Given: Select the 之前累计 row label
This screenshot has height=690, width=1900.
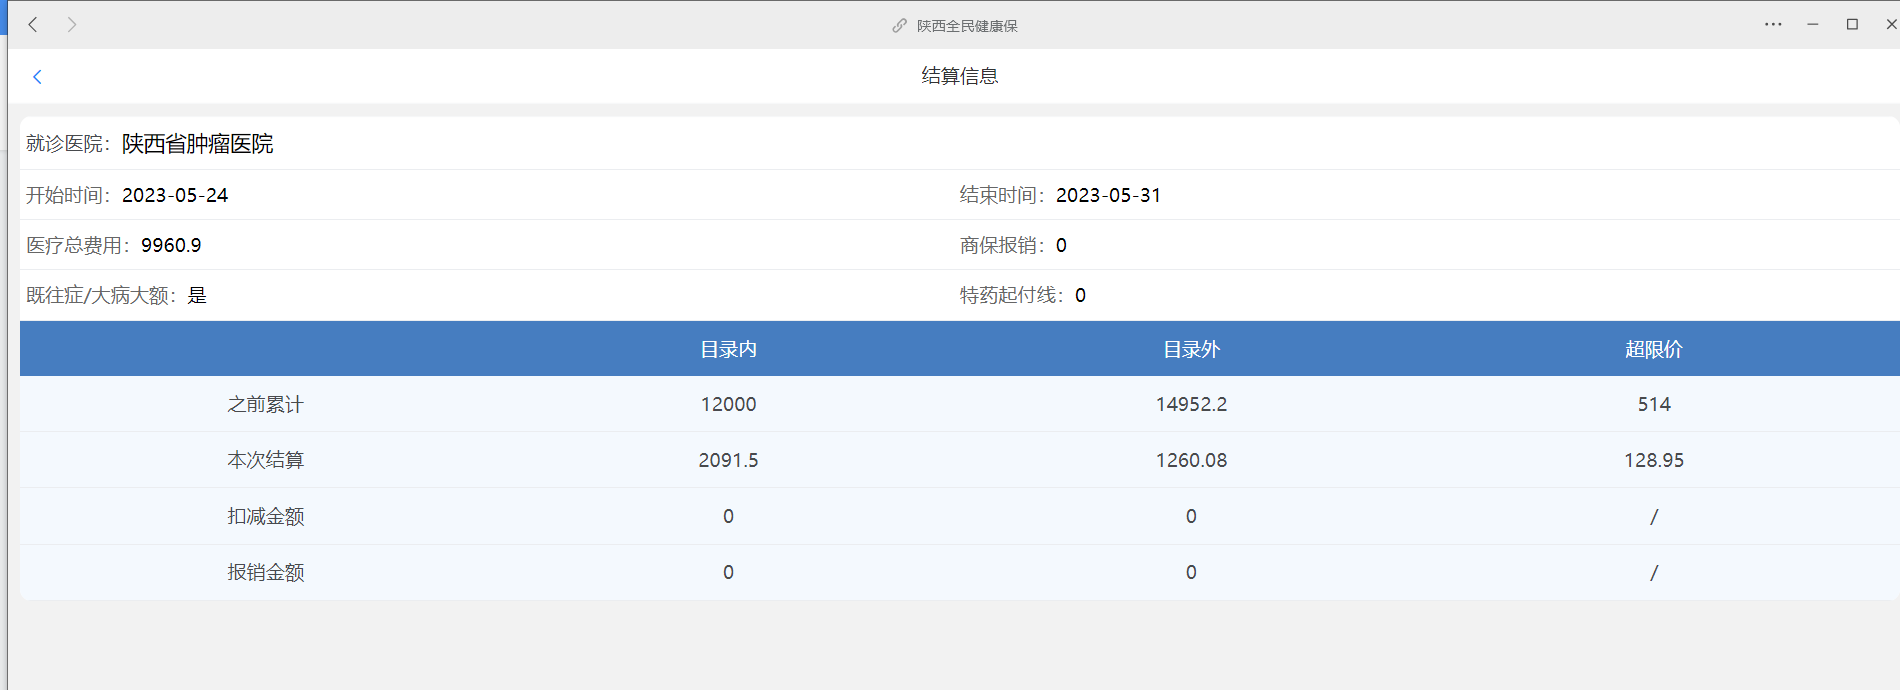Looking at the screenshot, I should pos(265,404).
